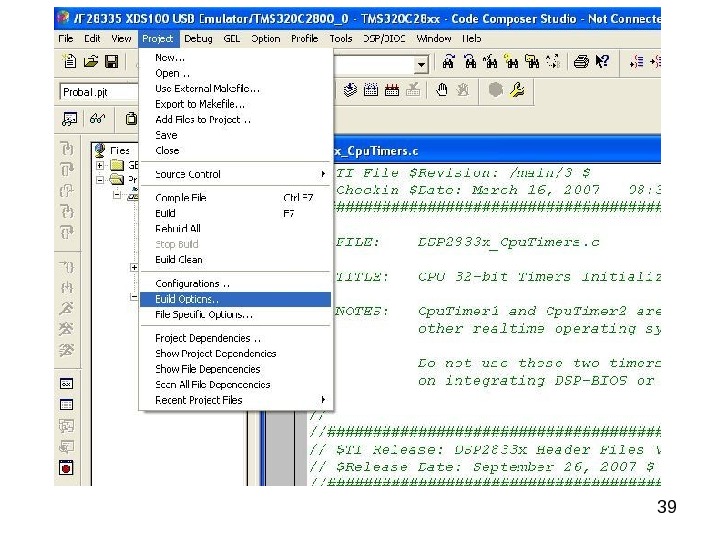
Task: Select Compile File menu entry
Action: point(235,197)
